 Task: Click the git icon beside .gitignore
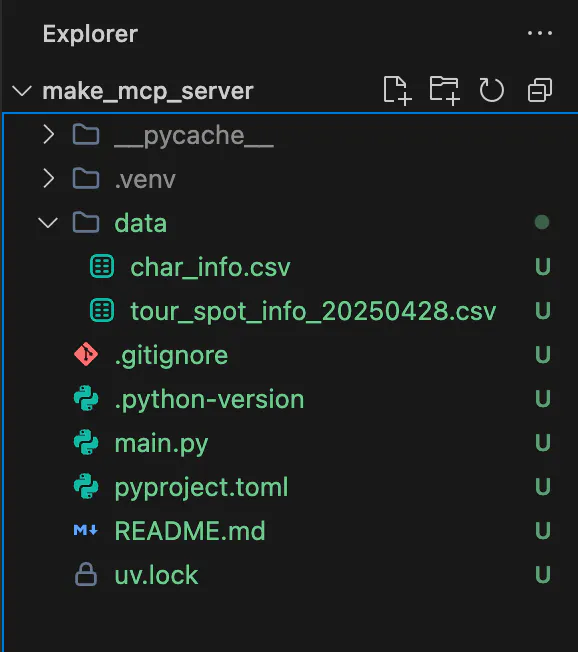click(86, 354)
